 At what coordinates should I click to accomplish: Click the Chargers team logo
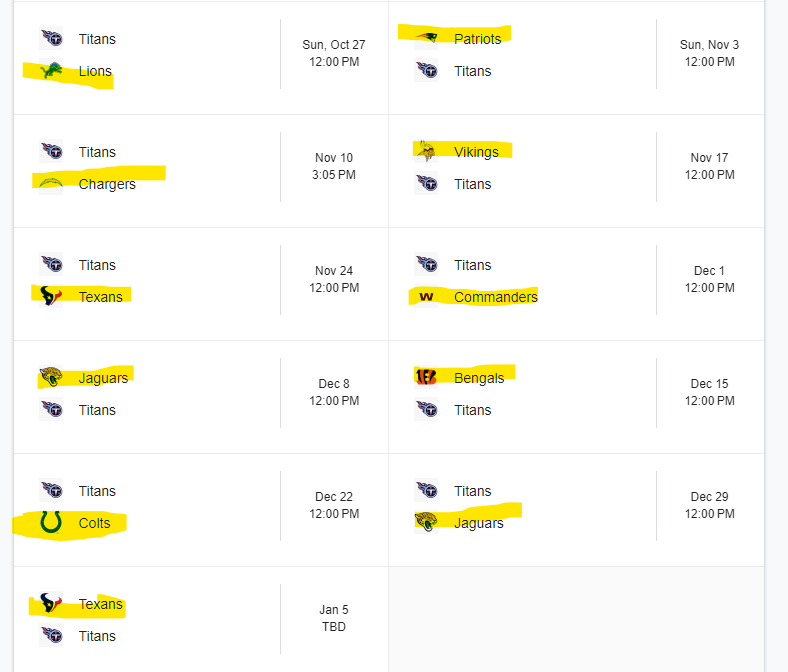click(51, 184)
